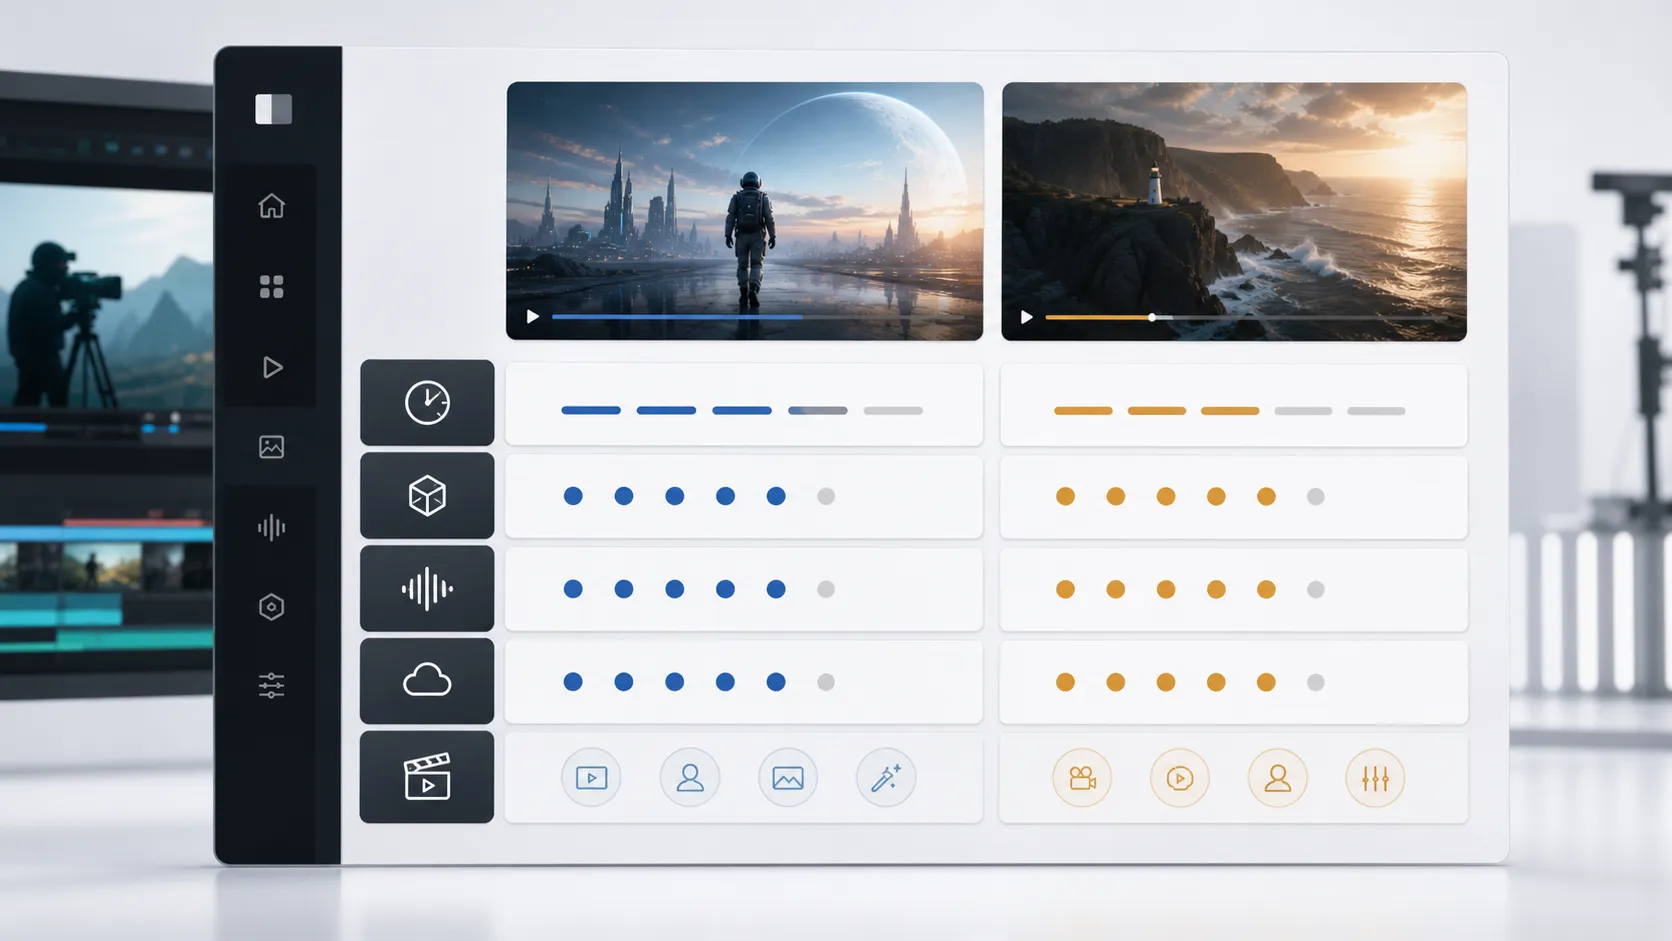
Task: Open the audio waveform icon in sidebar
Action: 271,527
